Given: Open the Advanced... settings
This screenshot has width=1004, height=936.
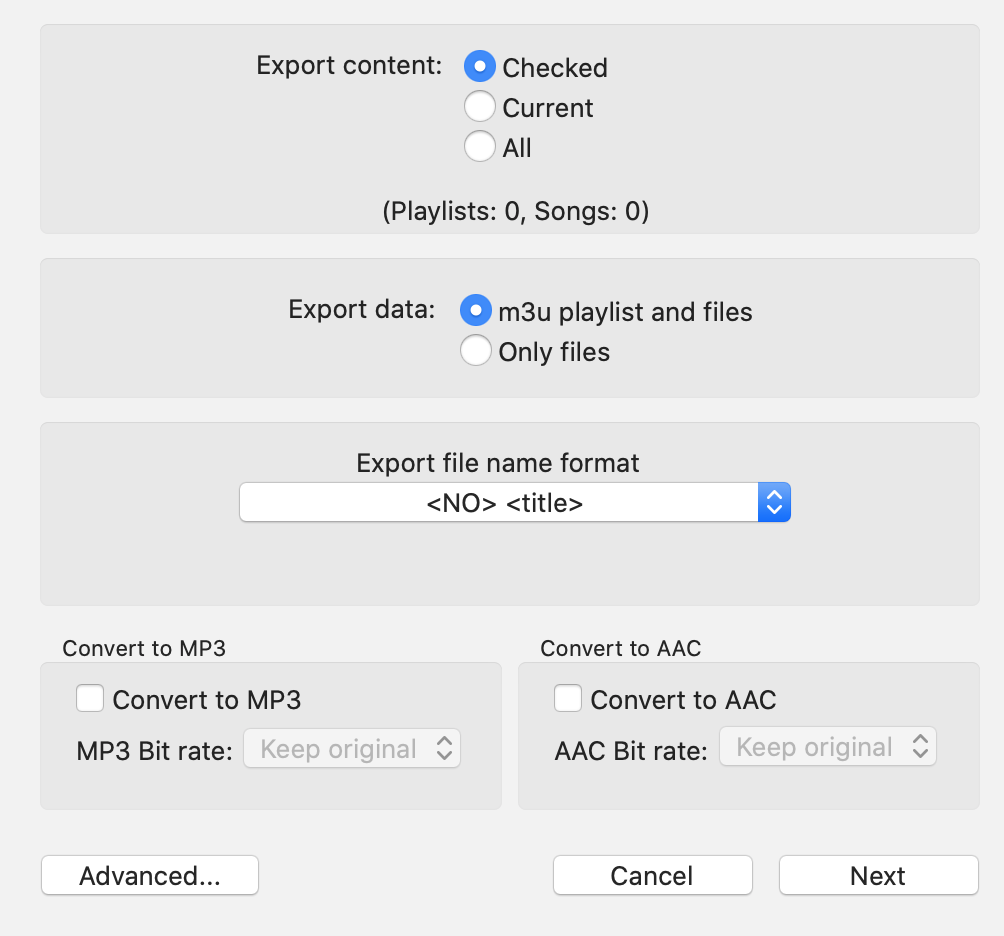Looking at the screenshot, I should (x=150, y=875).
